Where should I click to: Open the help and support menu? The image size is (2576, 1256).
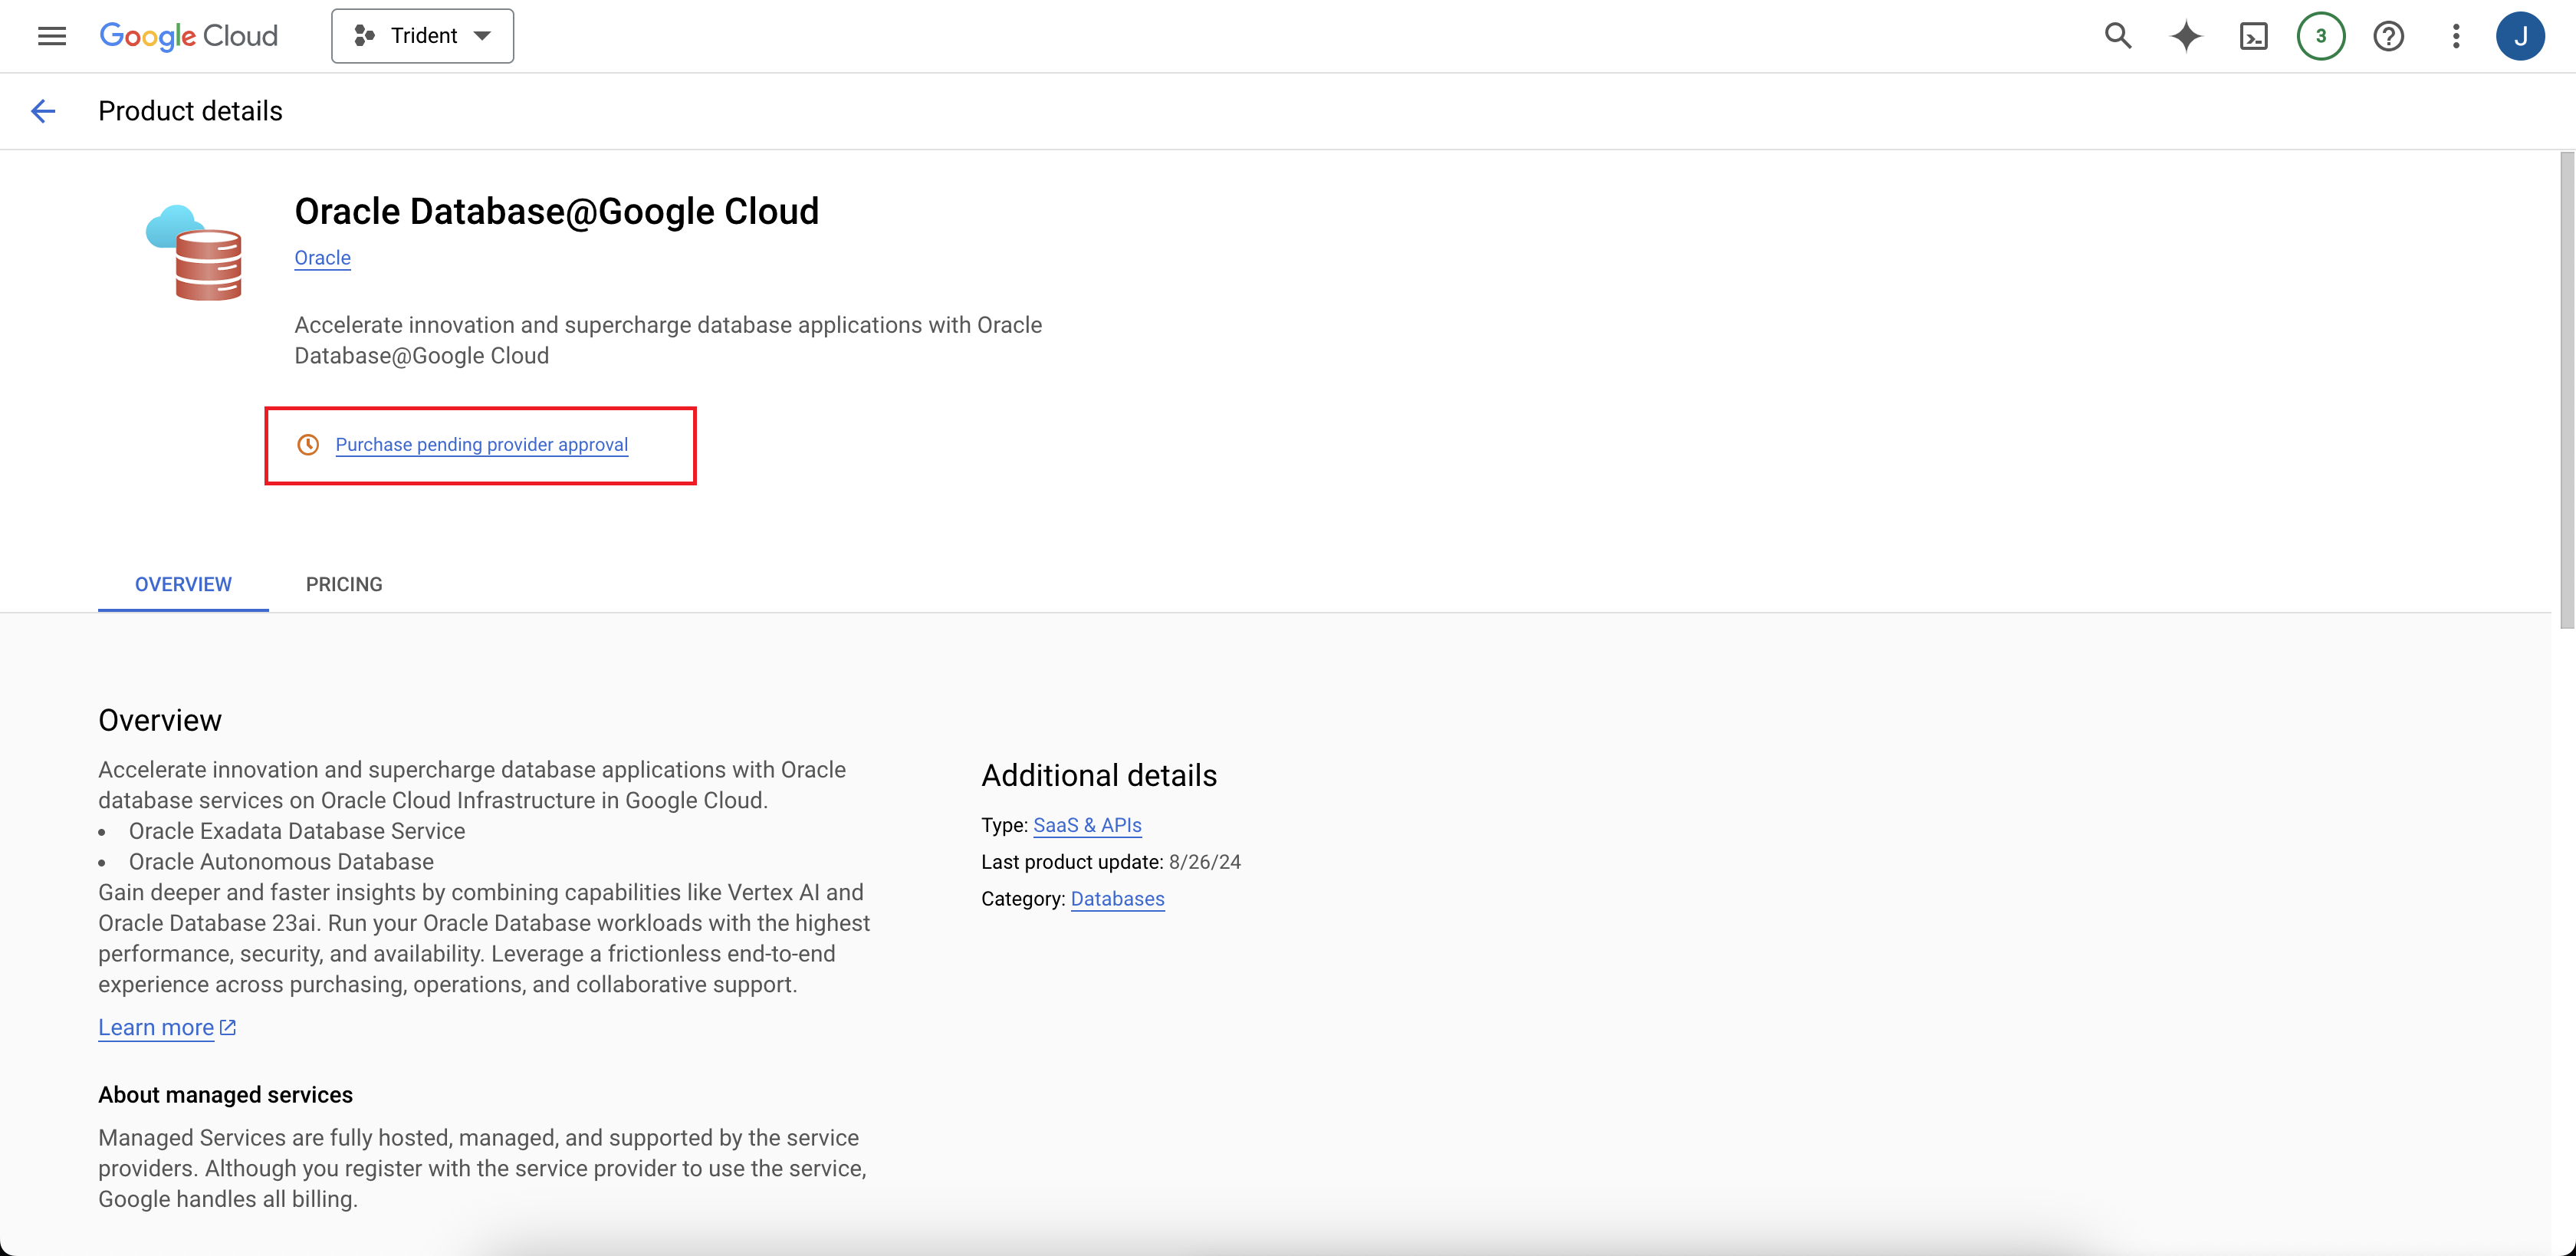click(2389, 36)
